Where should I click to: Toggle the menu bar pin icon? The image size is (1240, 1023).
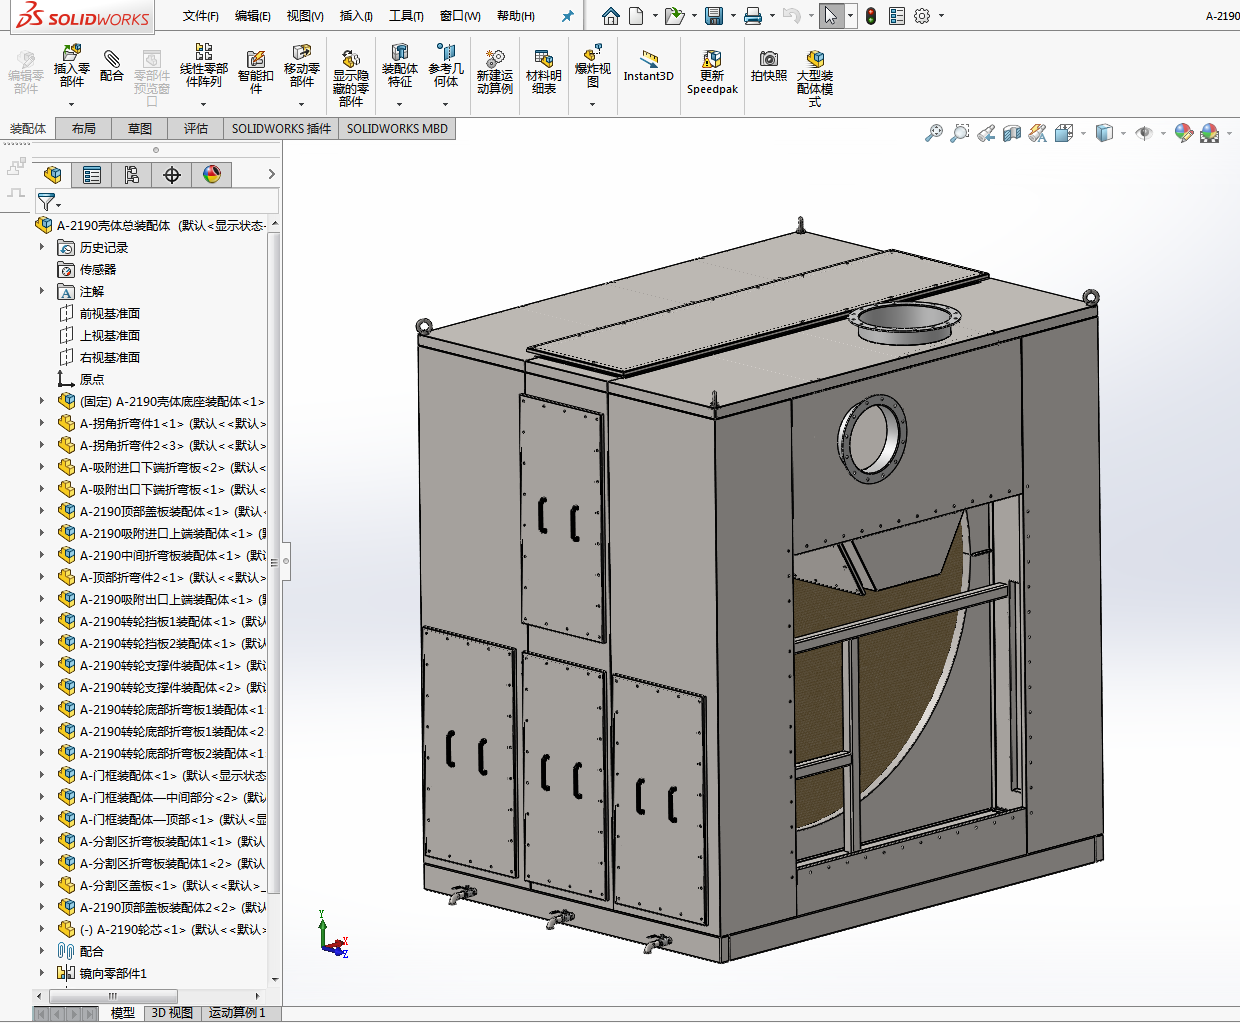(567, 16)
